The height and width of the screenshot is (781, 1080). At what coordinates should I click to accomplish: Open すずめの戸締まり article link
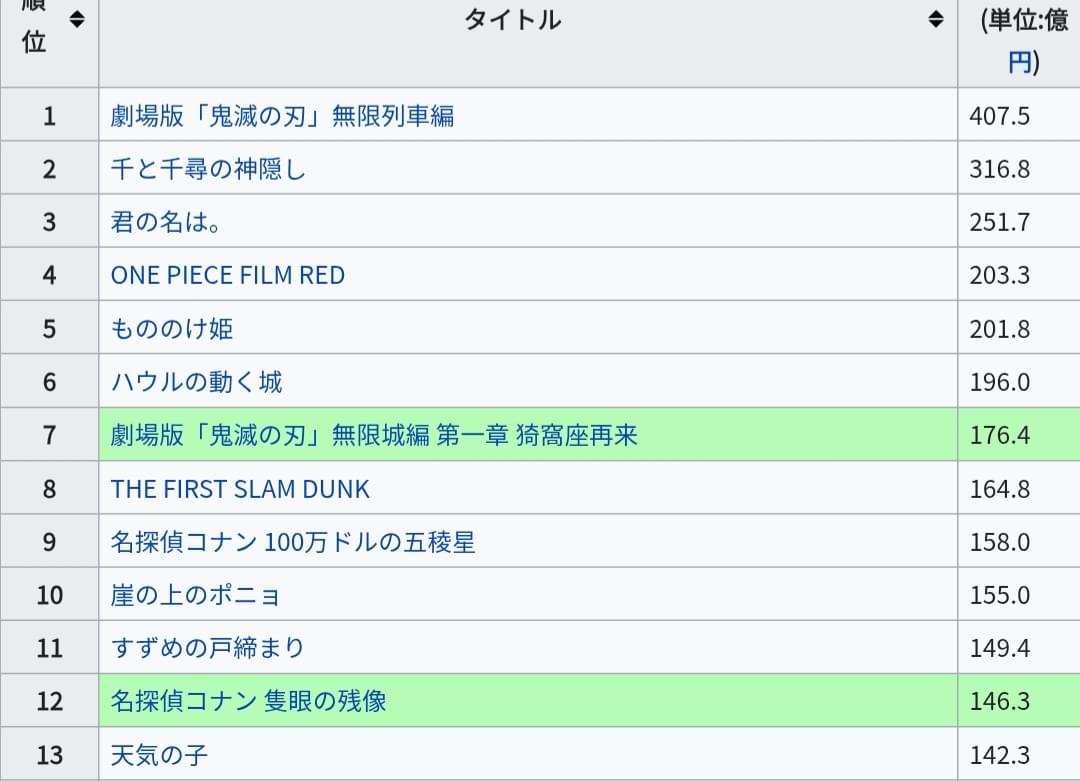(x=207, y=648)
